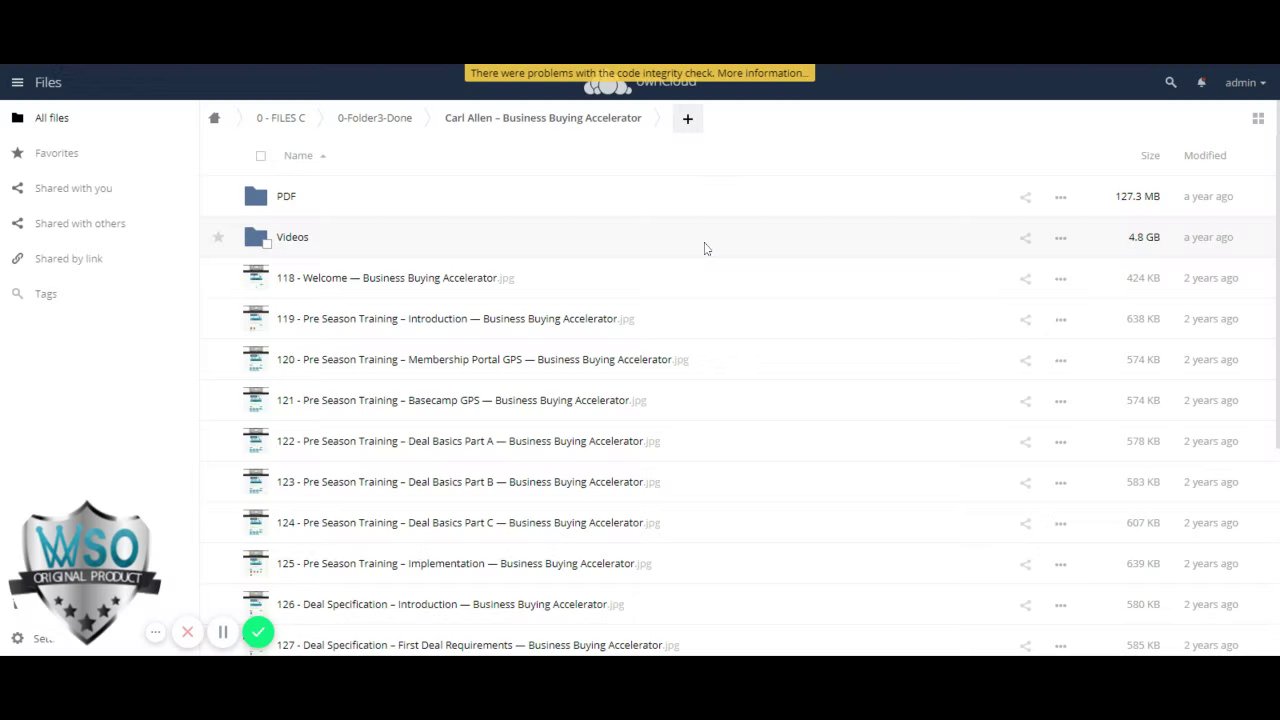Open more actions for file 120
The width and height of the screenshot is (1280, 720).
(1061, 360)
